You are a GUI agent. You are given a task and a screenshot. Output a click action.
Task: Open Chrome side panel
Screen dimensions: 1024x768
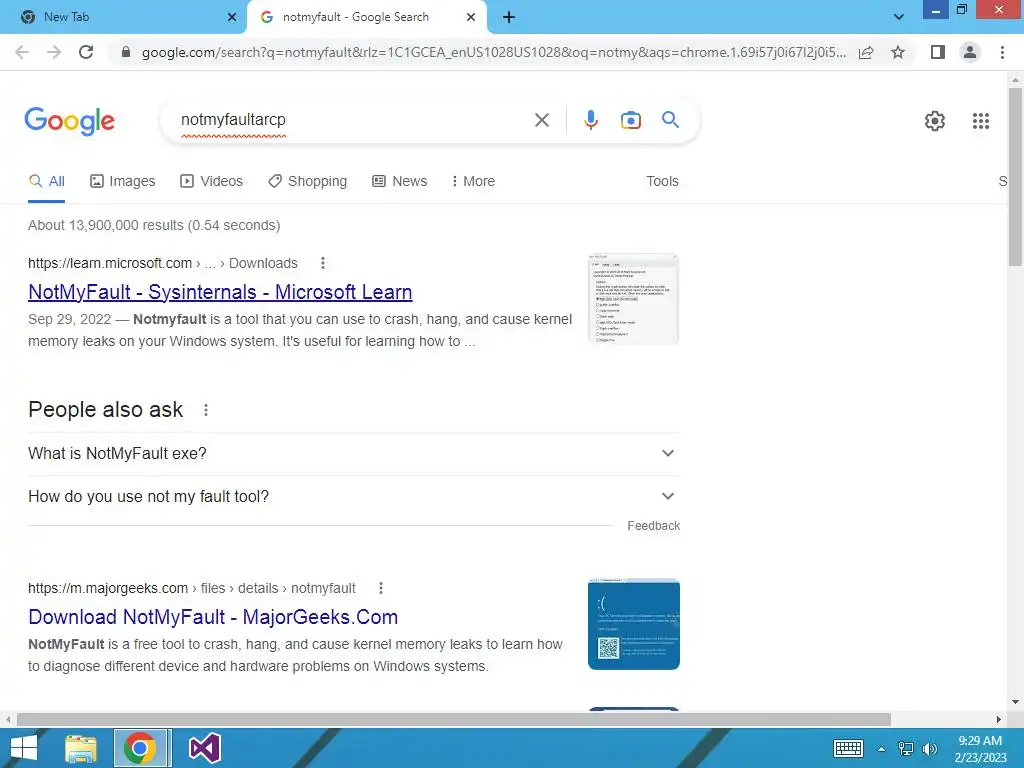pyautogui.click(x=938, y=52)
